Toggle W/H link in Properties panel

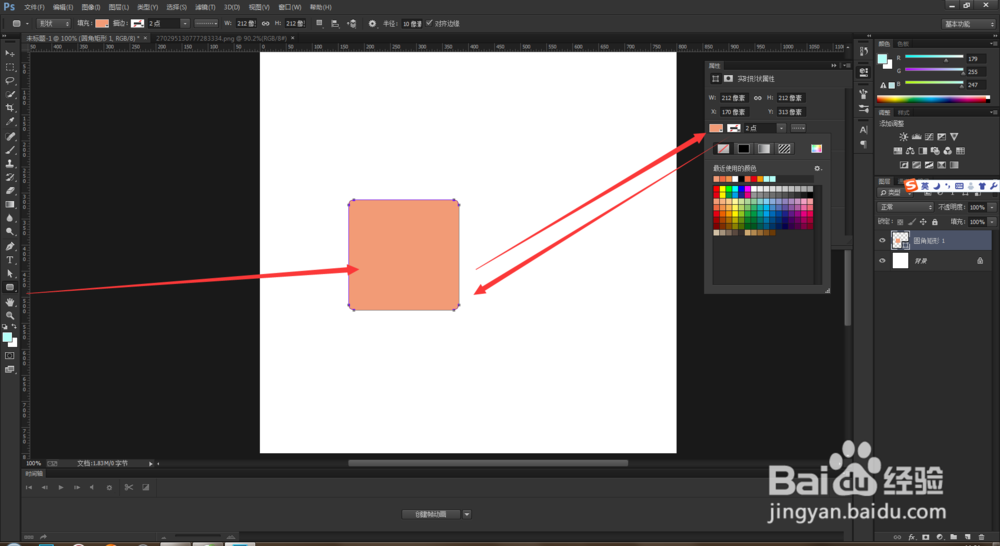tap(758, 98)
